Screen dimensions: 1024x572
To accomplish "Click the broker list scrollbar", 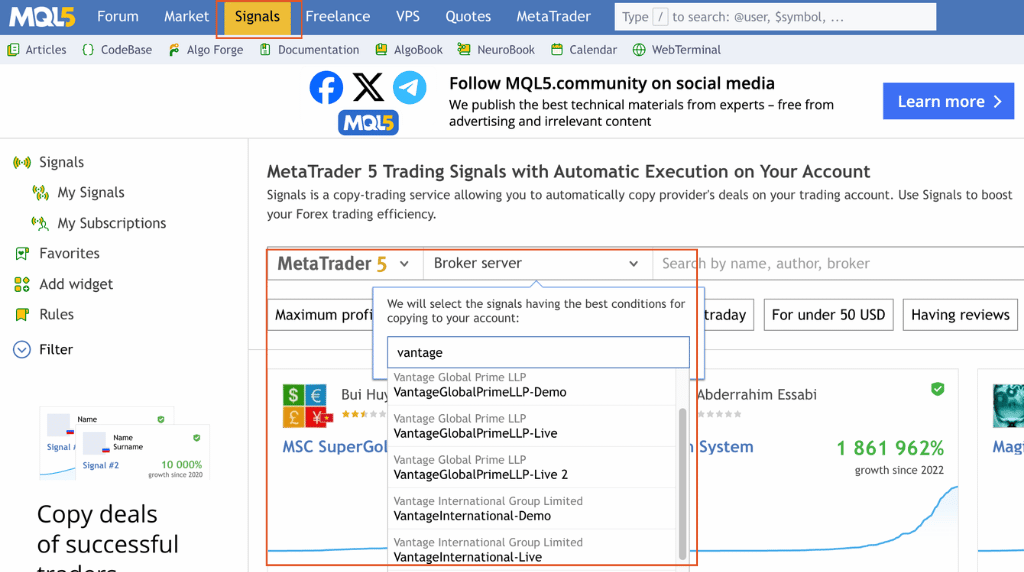I will pyautogui.click(x=682, y=483).
